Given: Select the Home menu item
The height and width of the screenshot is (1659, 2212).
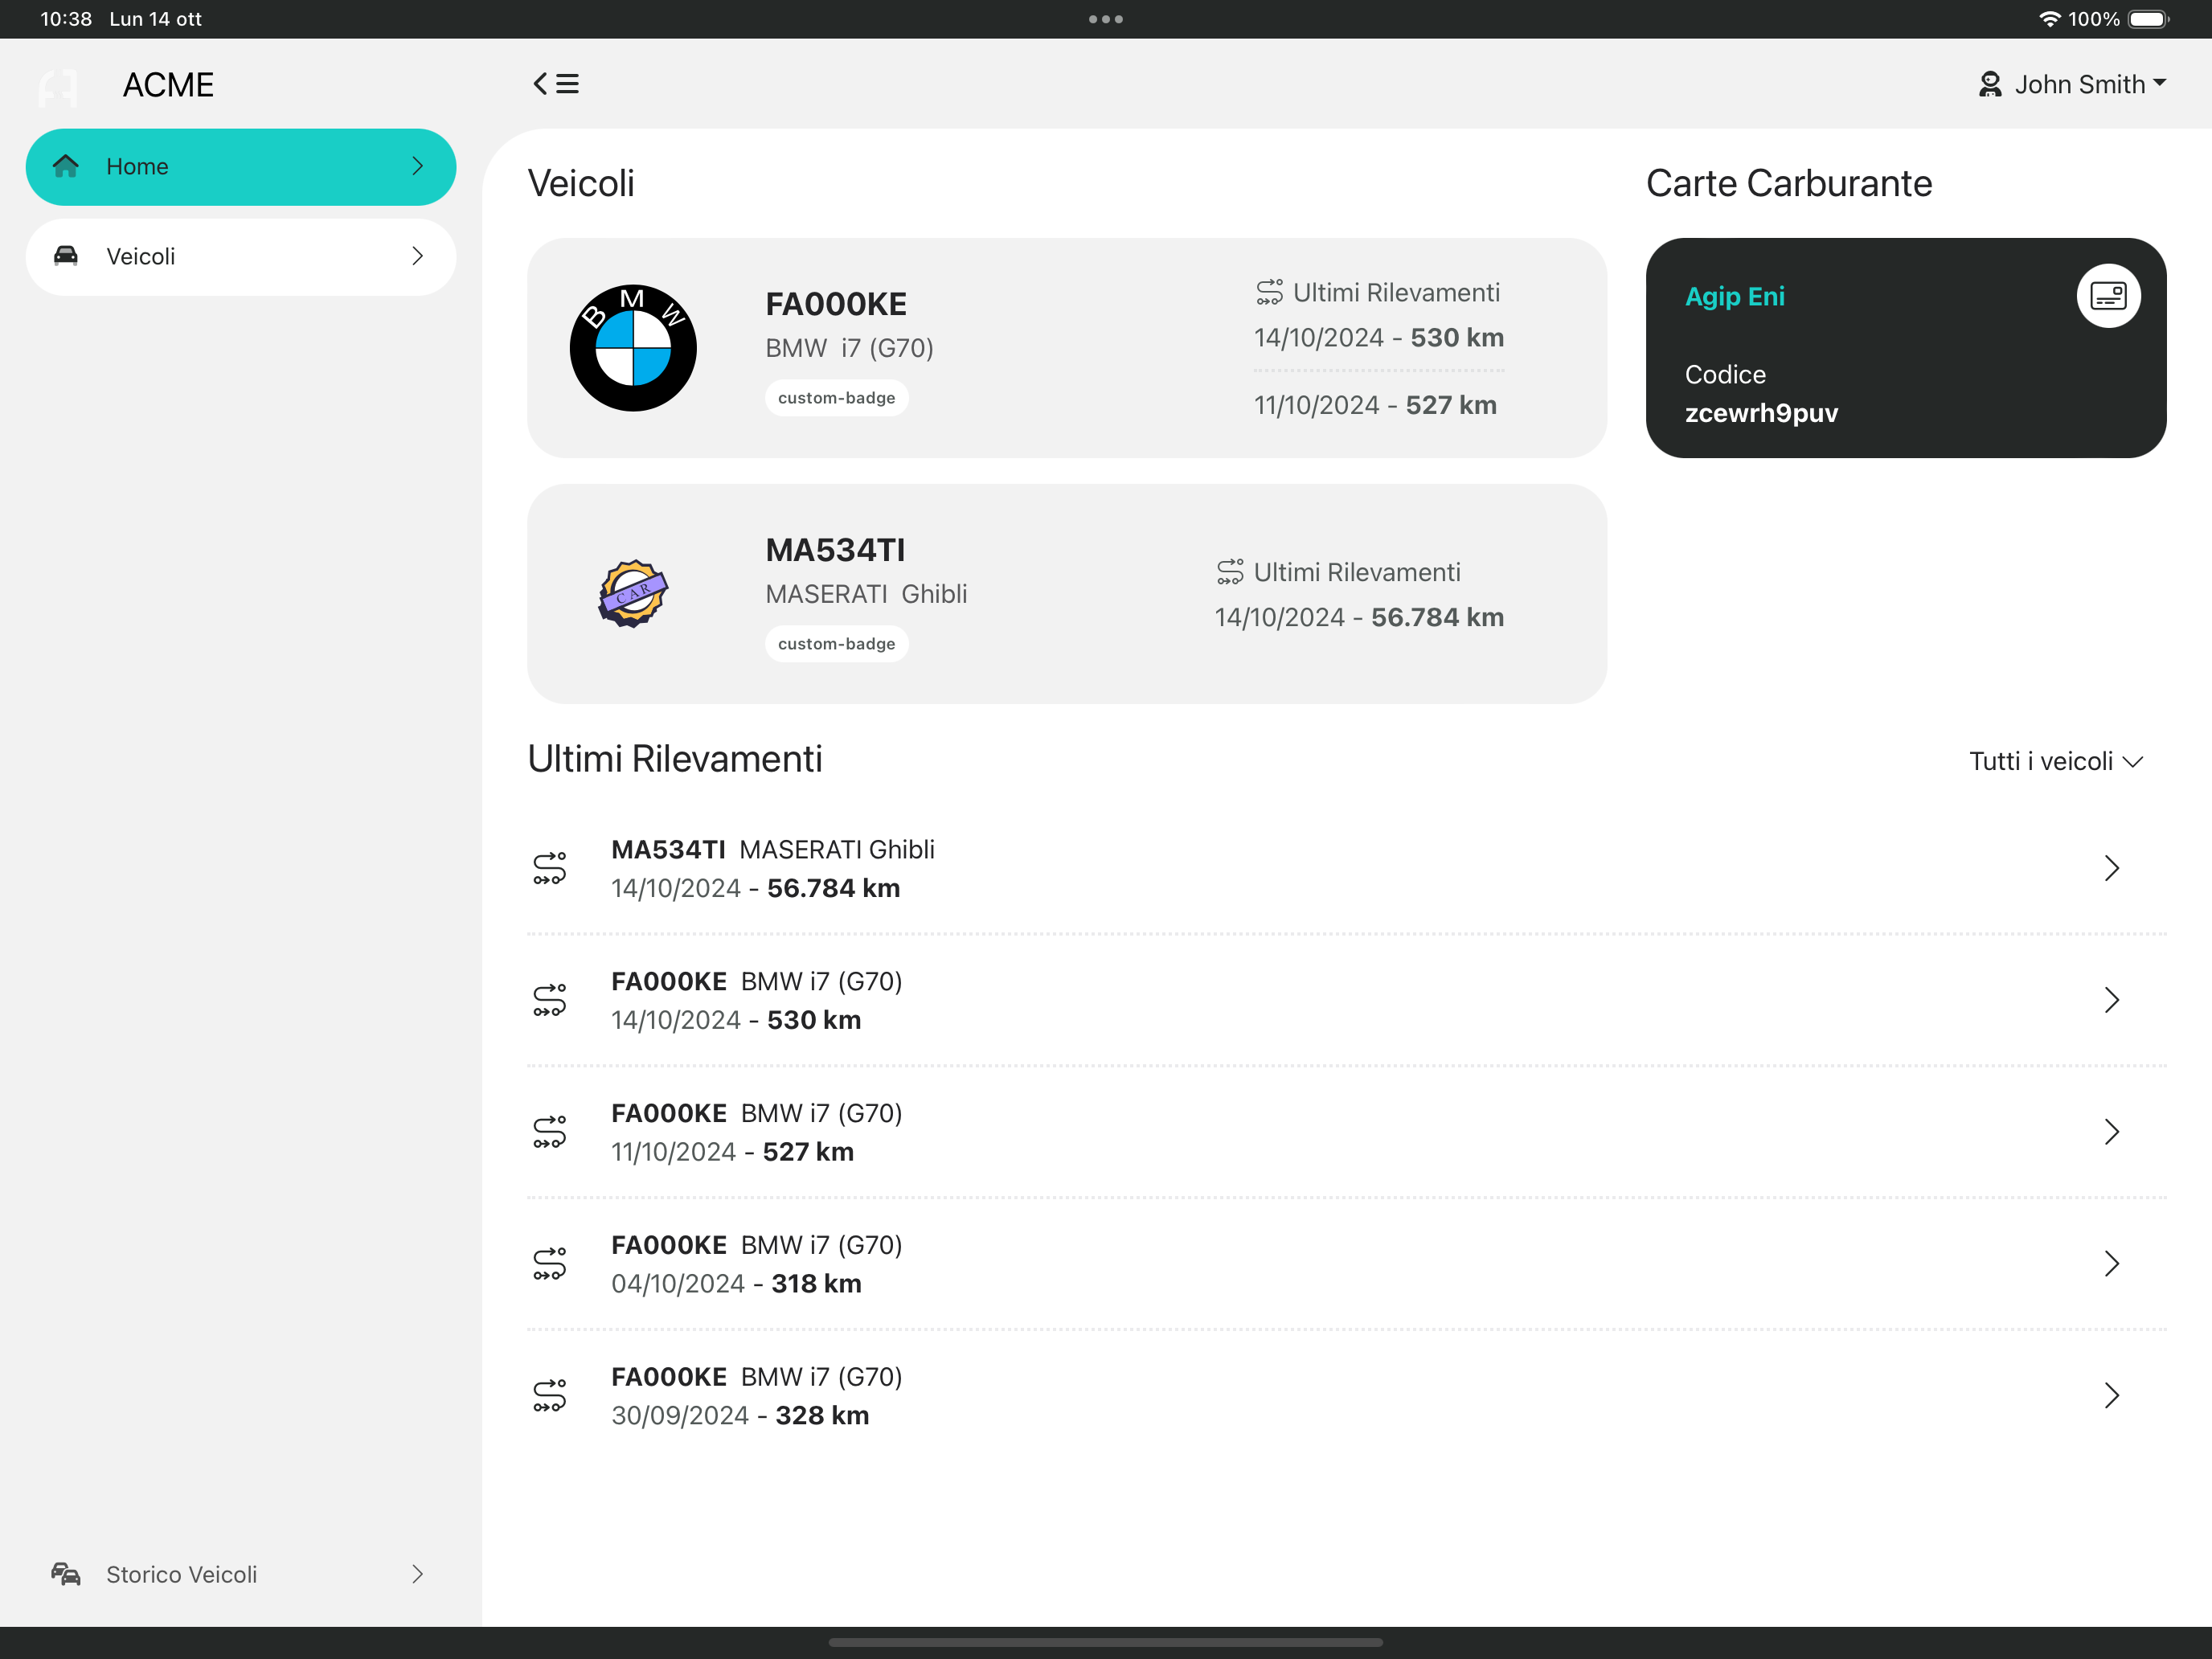Looking at the screenshot, I should 241,167.
